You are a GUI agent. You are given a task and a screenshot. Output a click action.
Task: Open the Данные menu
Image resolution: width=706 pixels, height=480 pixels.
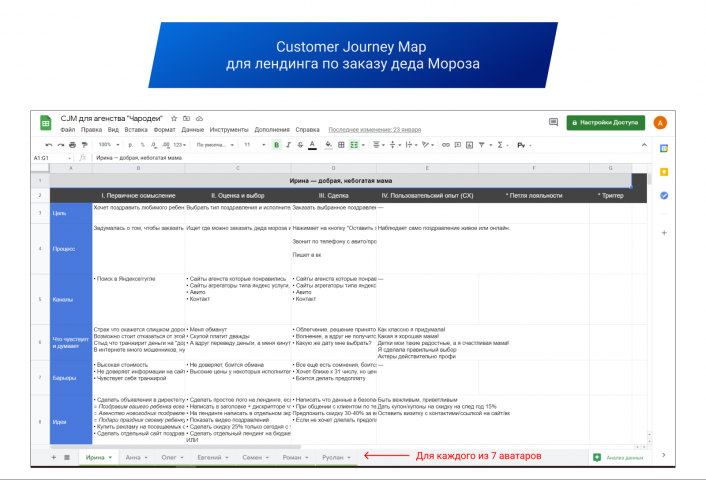click(193, 130)
